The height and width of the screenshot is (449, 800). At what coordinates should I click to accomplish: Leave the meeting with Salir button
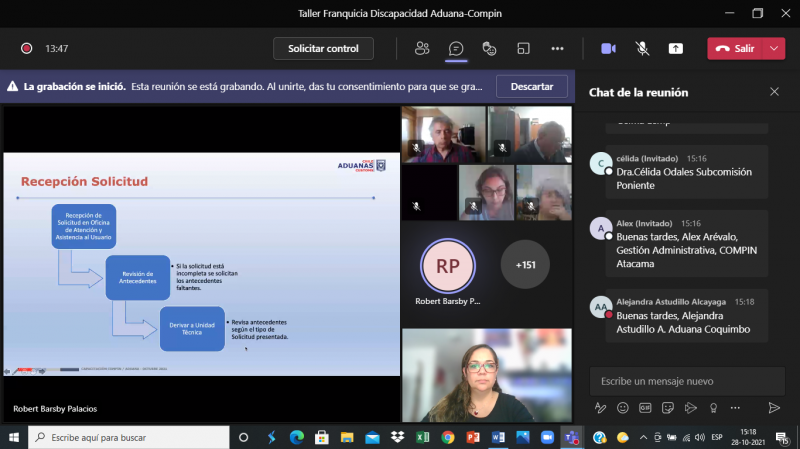pos(735,48)
